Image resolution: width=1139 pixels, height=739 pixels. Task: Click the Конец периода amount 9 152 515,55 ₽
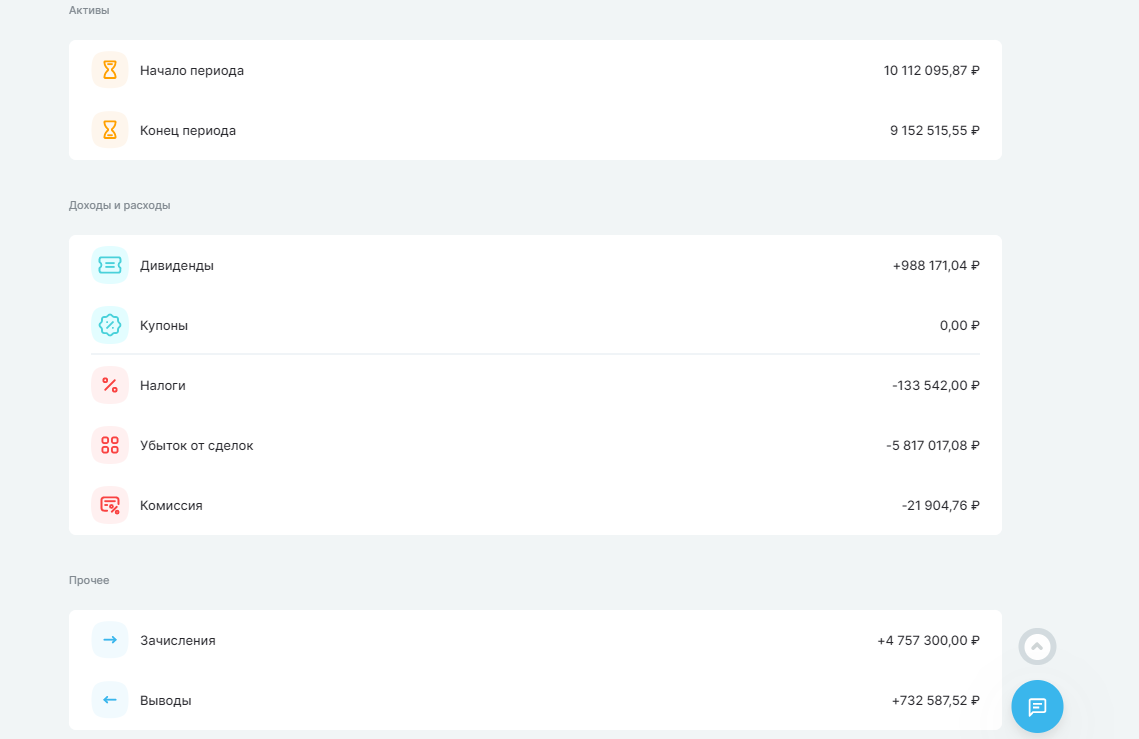[x=935, y=131]
